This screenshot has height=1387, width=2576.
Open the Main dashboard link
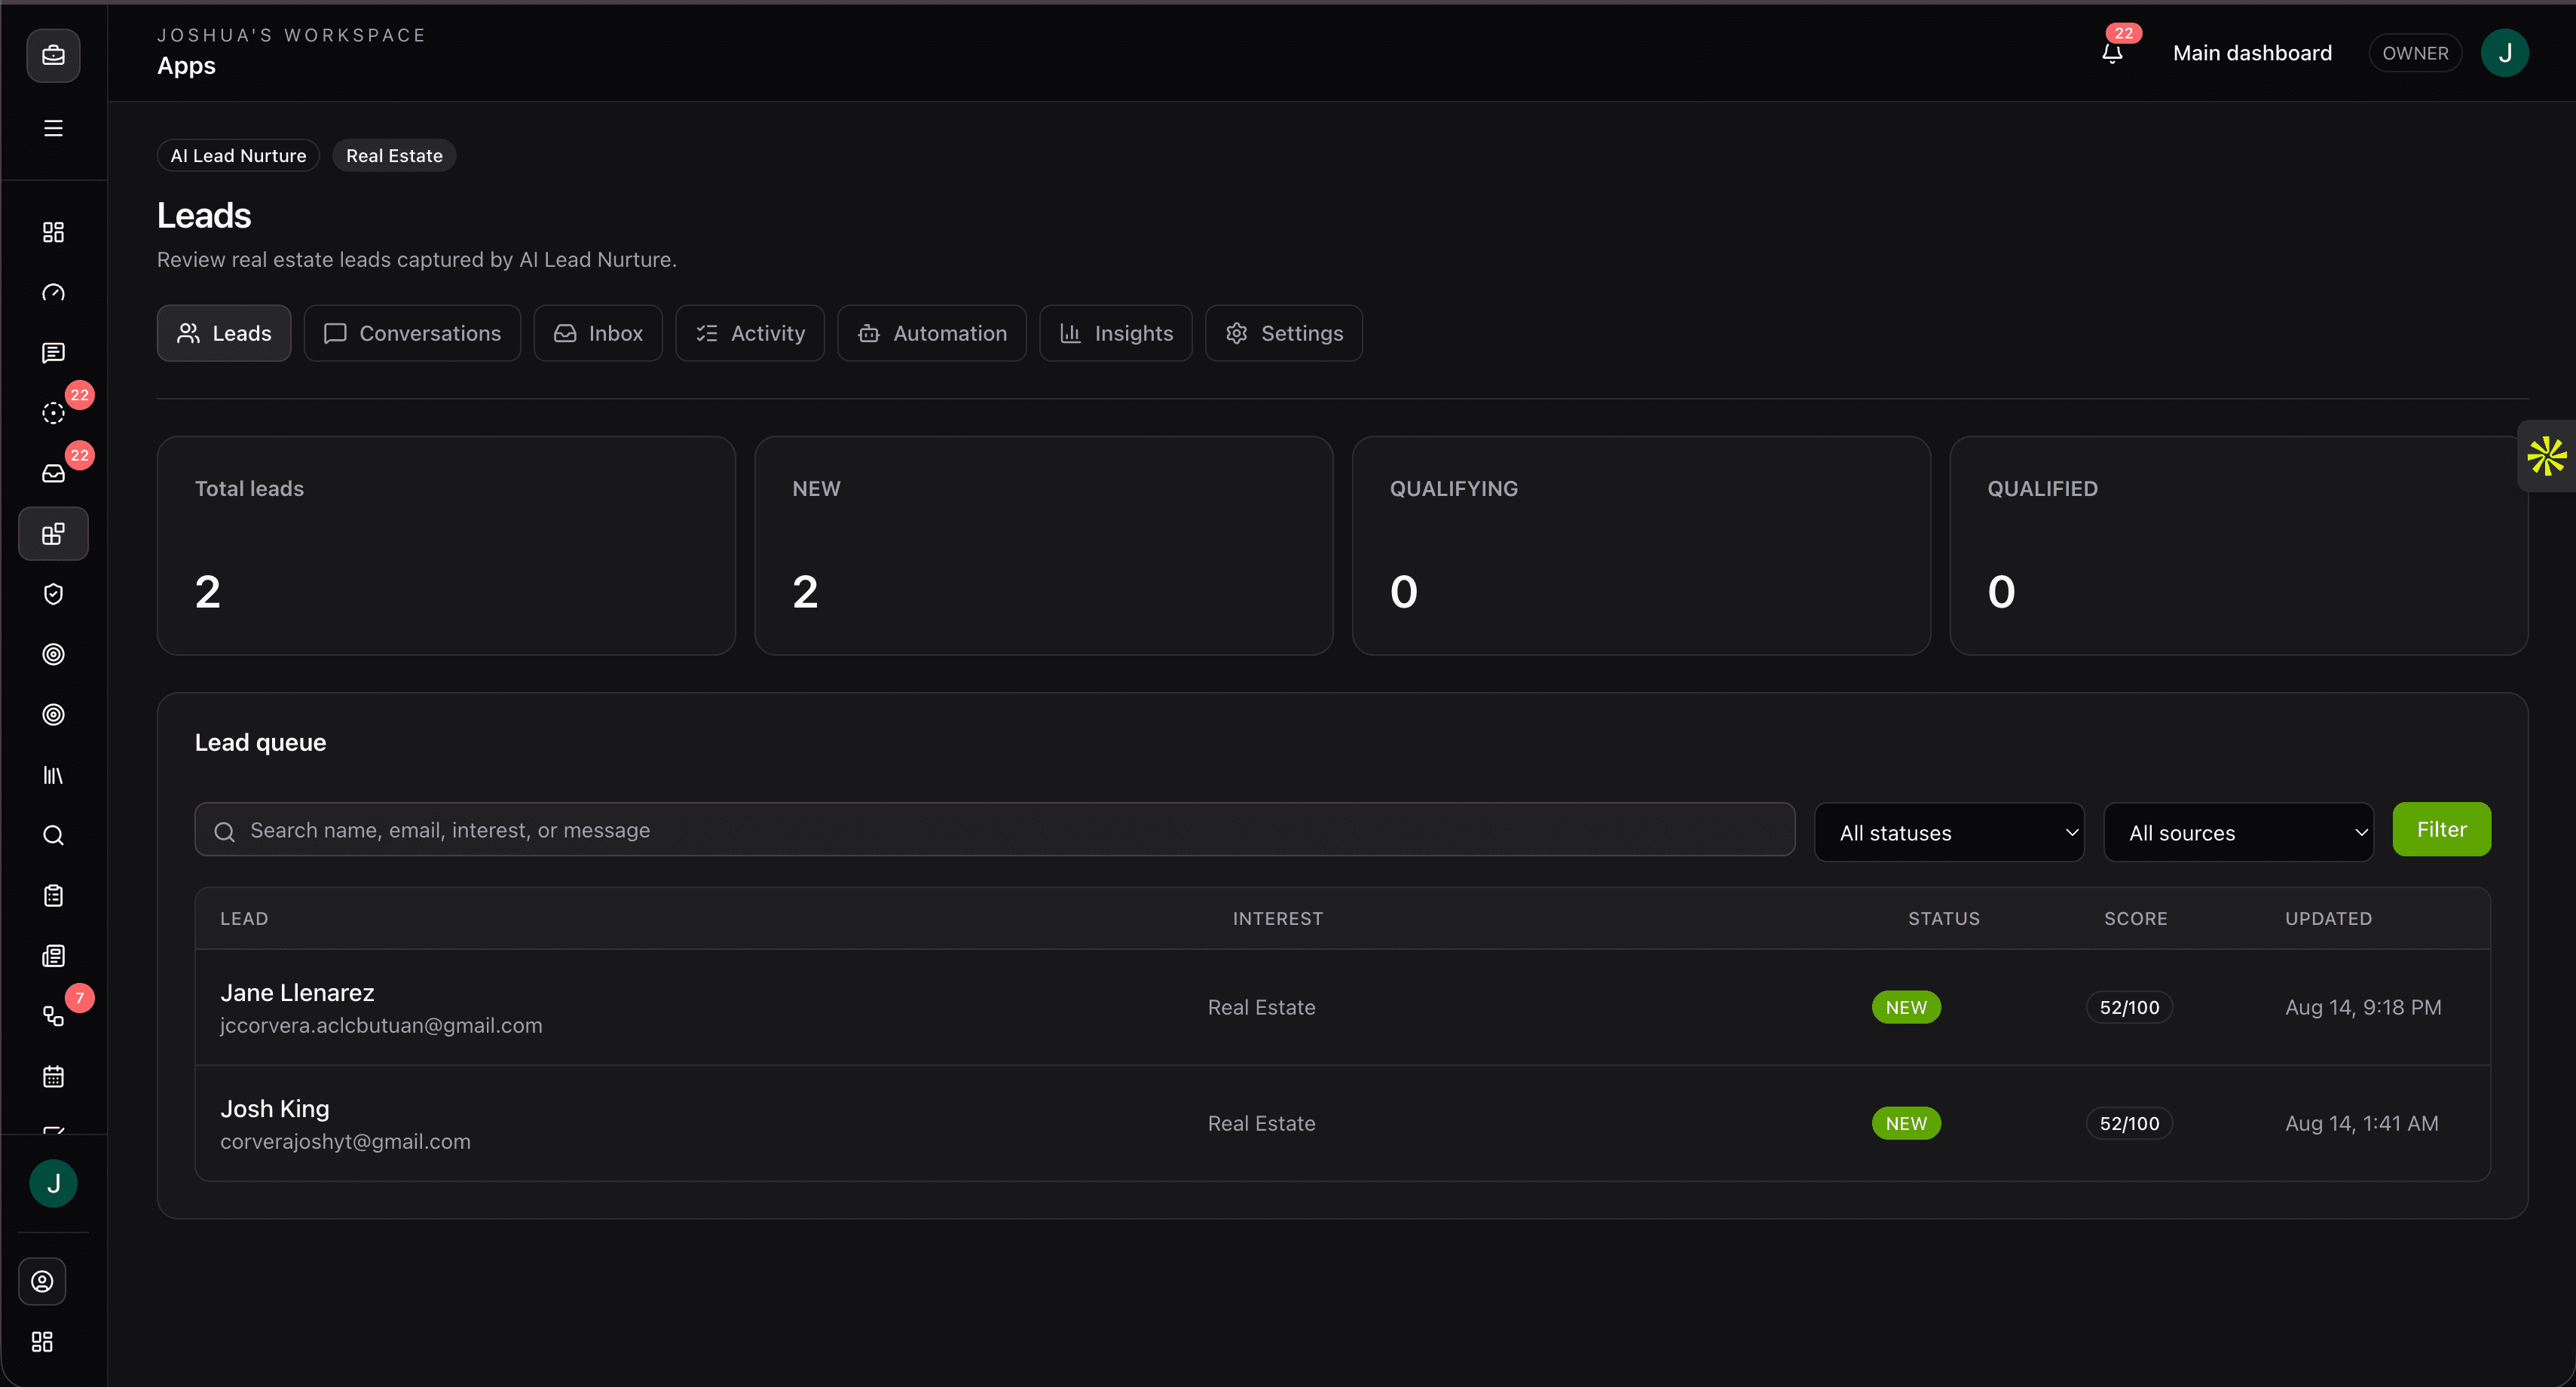click(2252, 53)
